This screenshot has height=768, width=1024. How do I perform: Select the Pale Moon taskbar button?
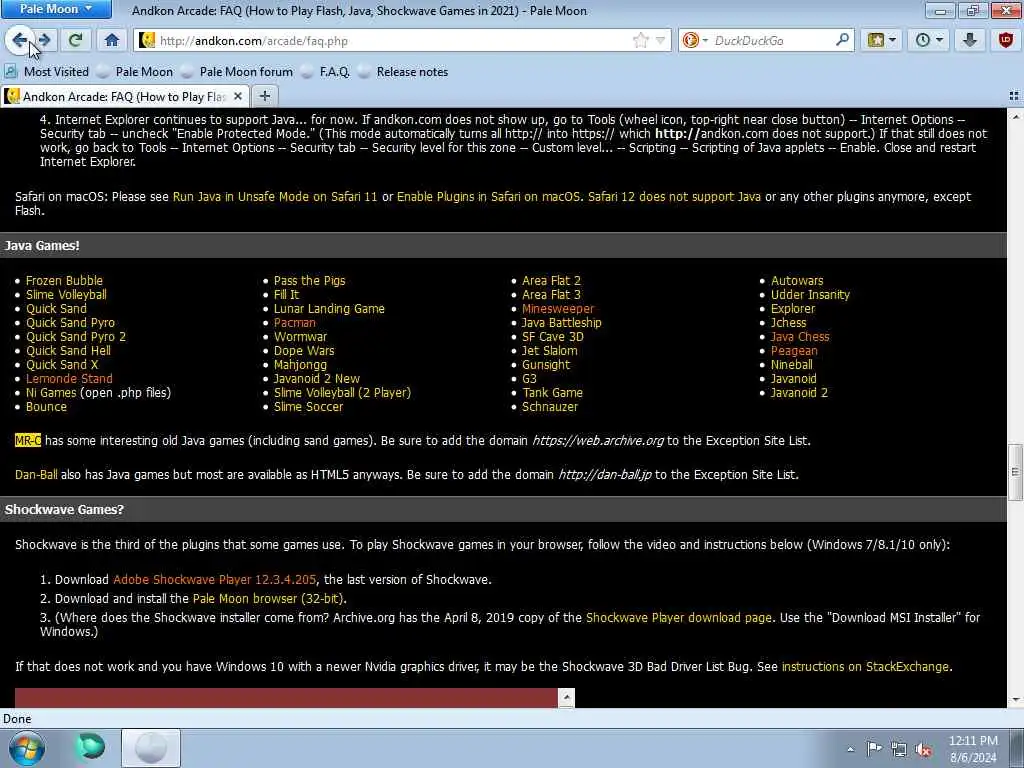[151, 748]
